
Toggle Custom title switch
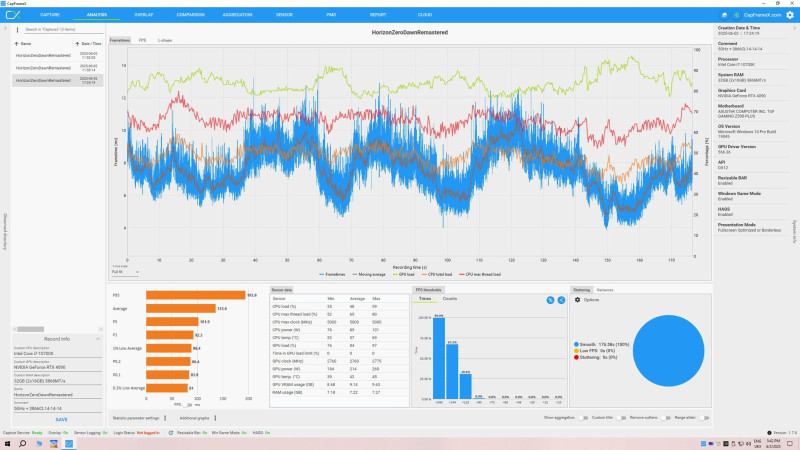pos(620,418)
